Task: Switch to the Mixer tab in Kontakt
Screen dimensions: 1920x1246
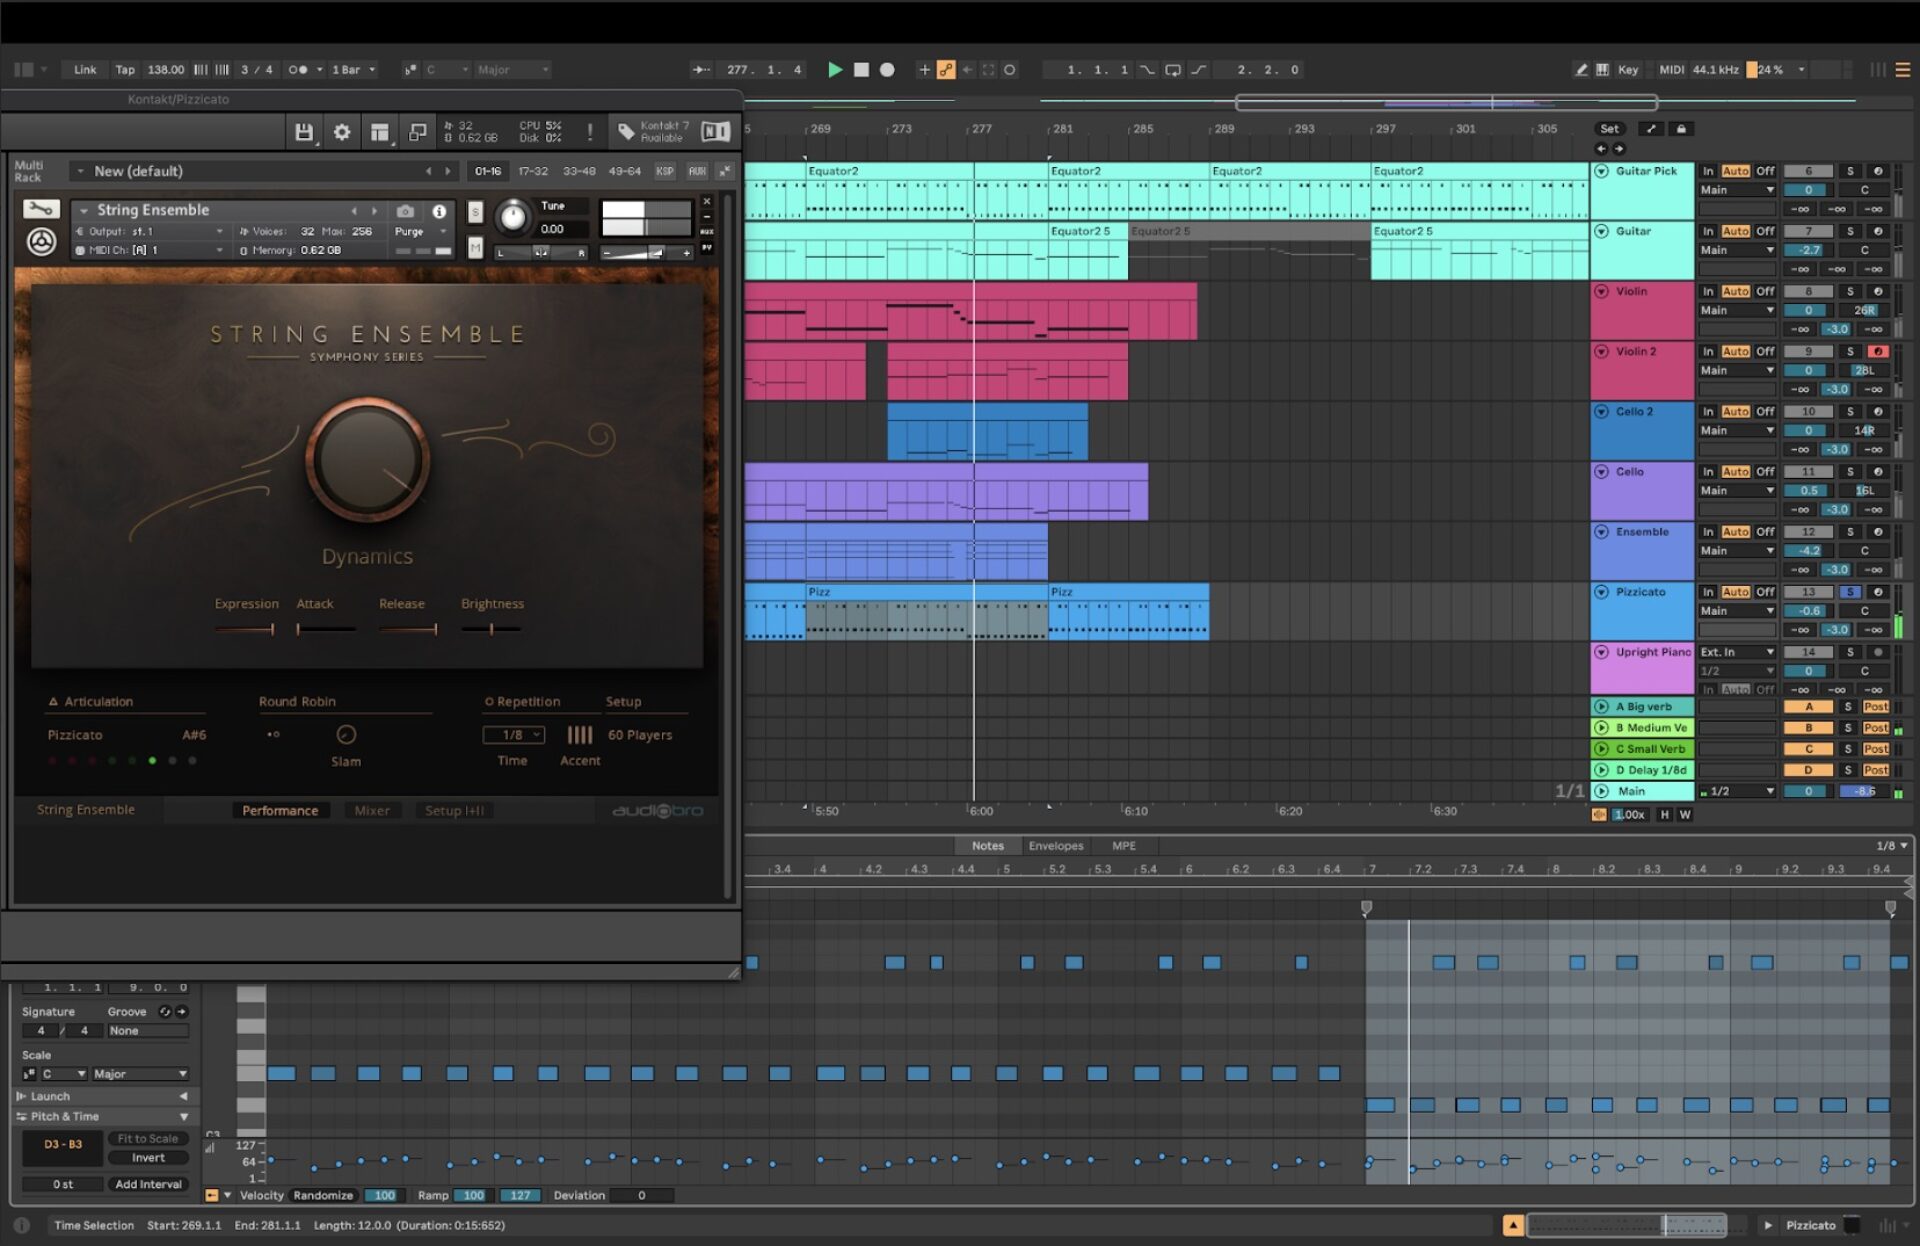Action: click(372, 810)
